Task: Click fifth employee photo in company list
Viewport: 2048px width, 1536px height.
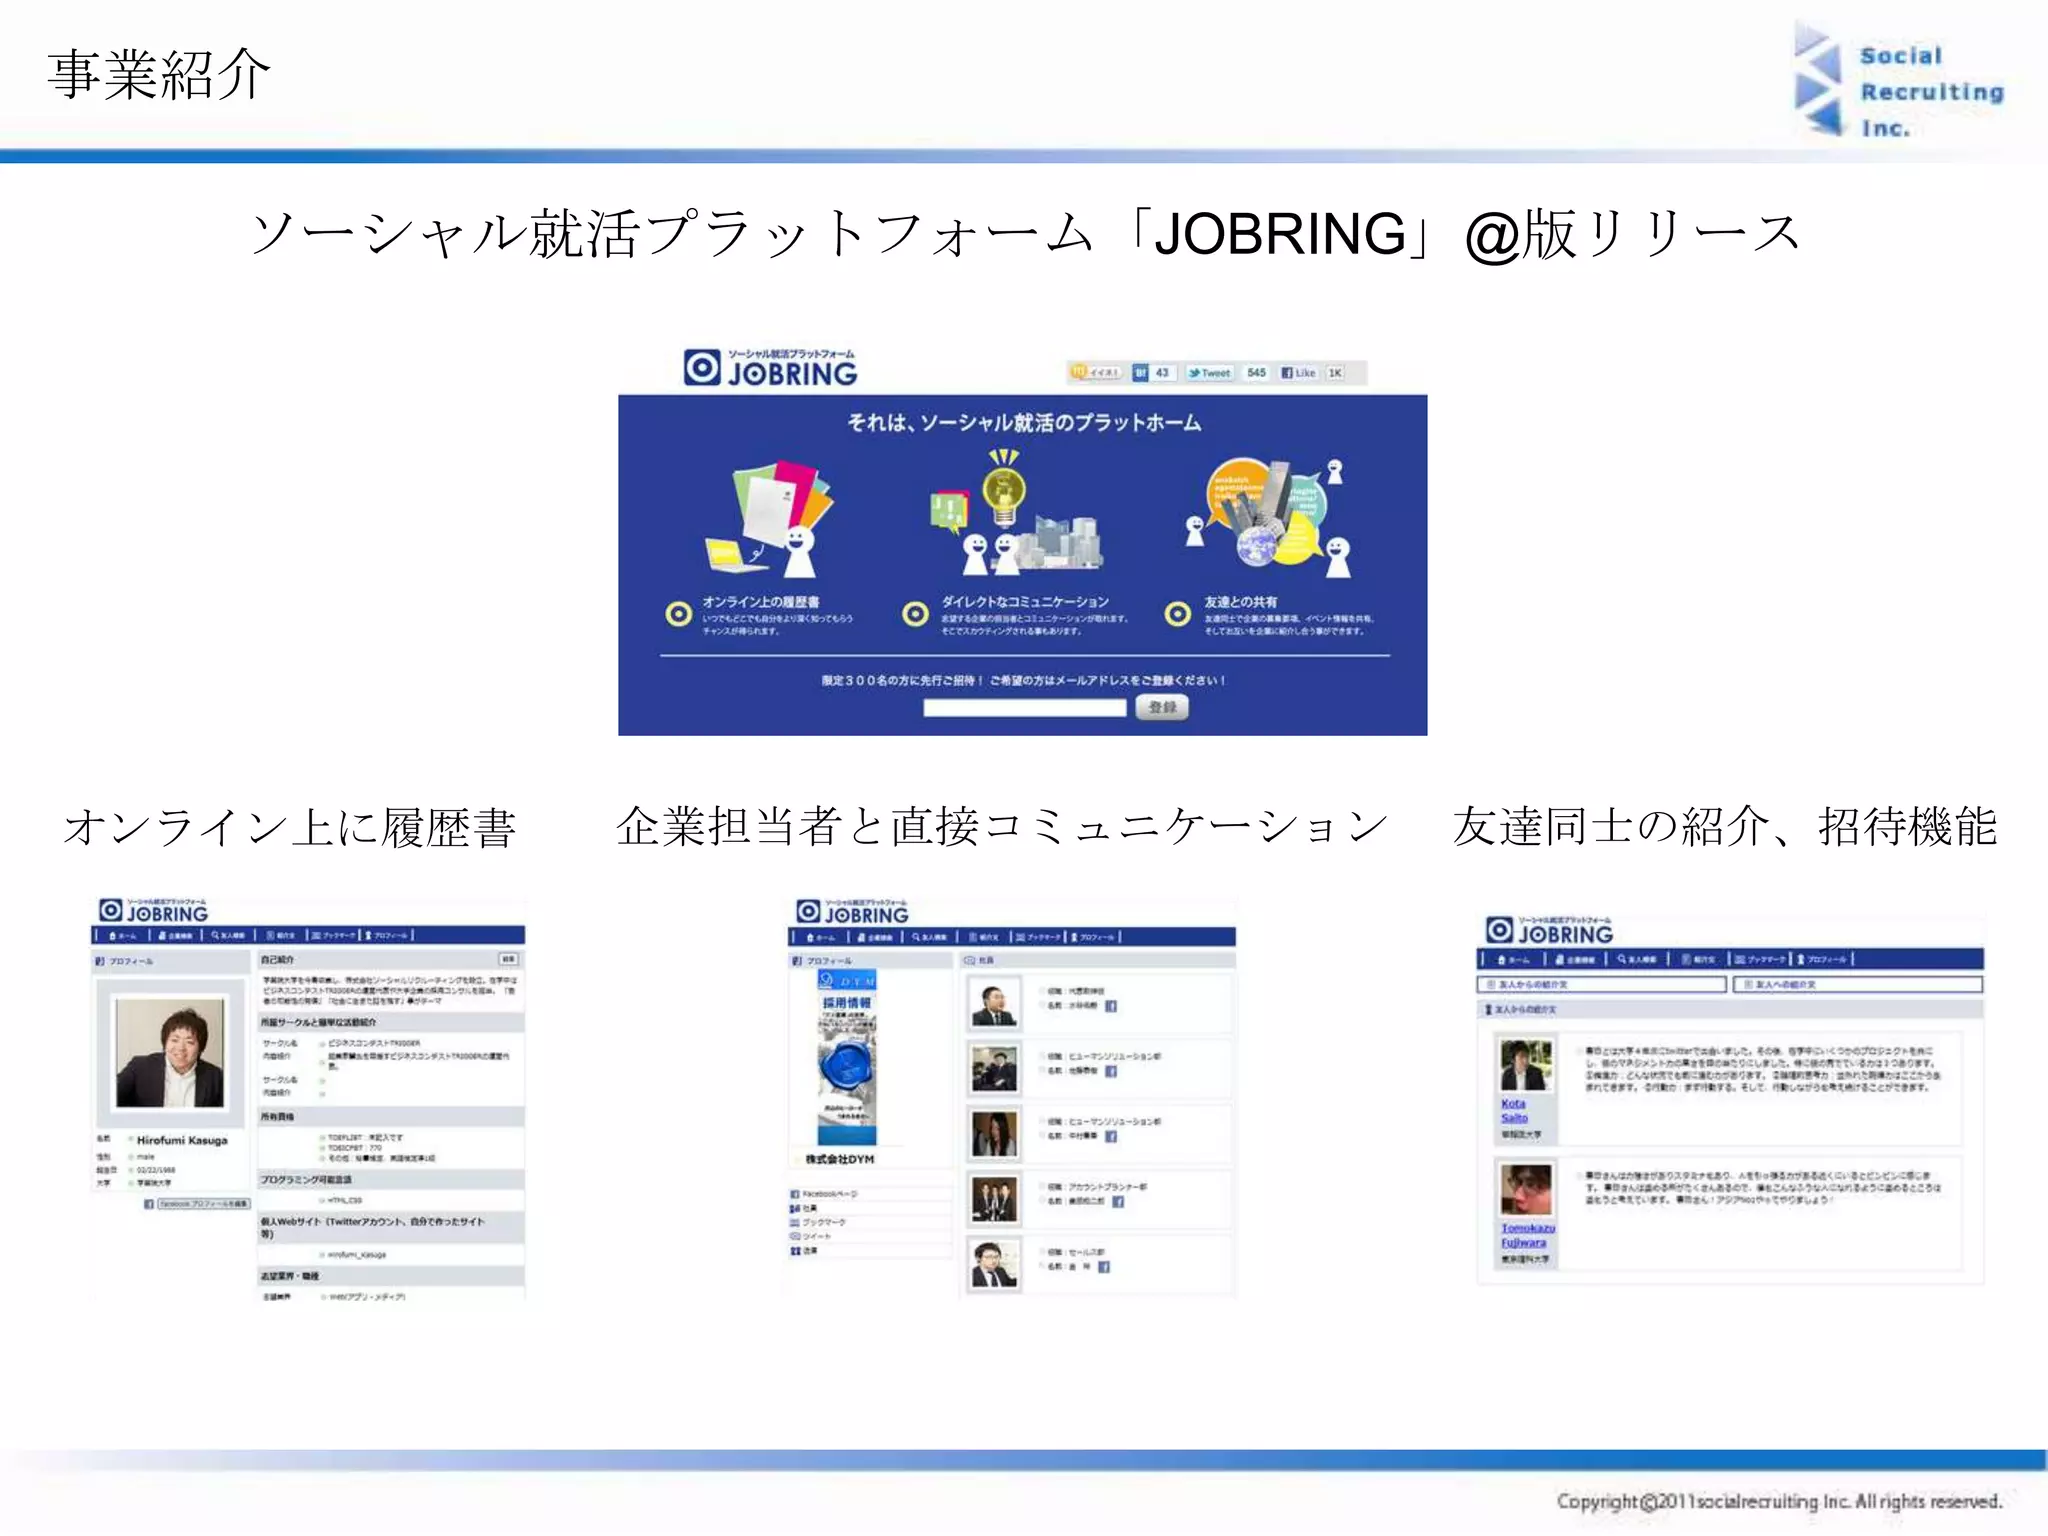Action: point(994,1265)
